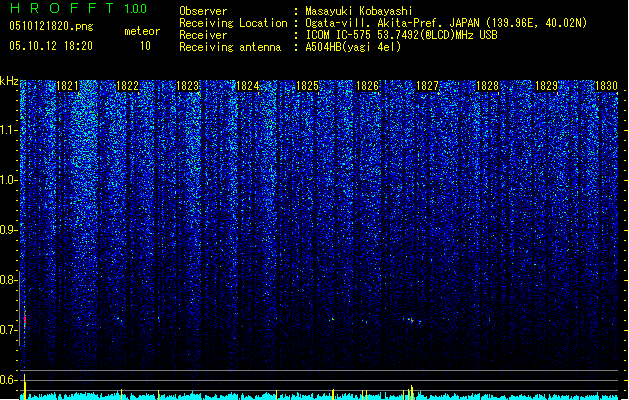Click receiver value ICOM IC-575 53.7492 MHz

pos(401,35)
